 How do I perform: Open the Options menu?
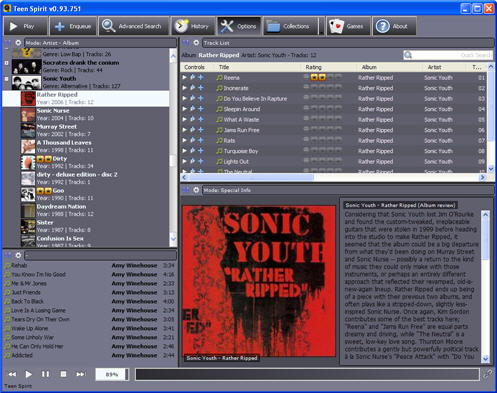[239, 26]
